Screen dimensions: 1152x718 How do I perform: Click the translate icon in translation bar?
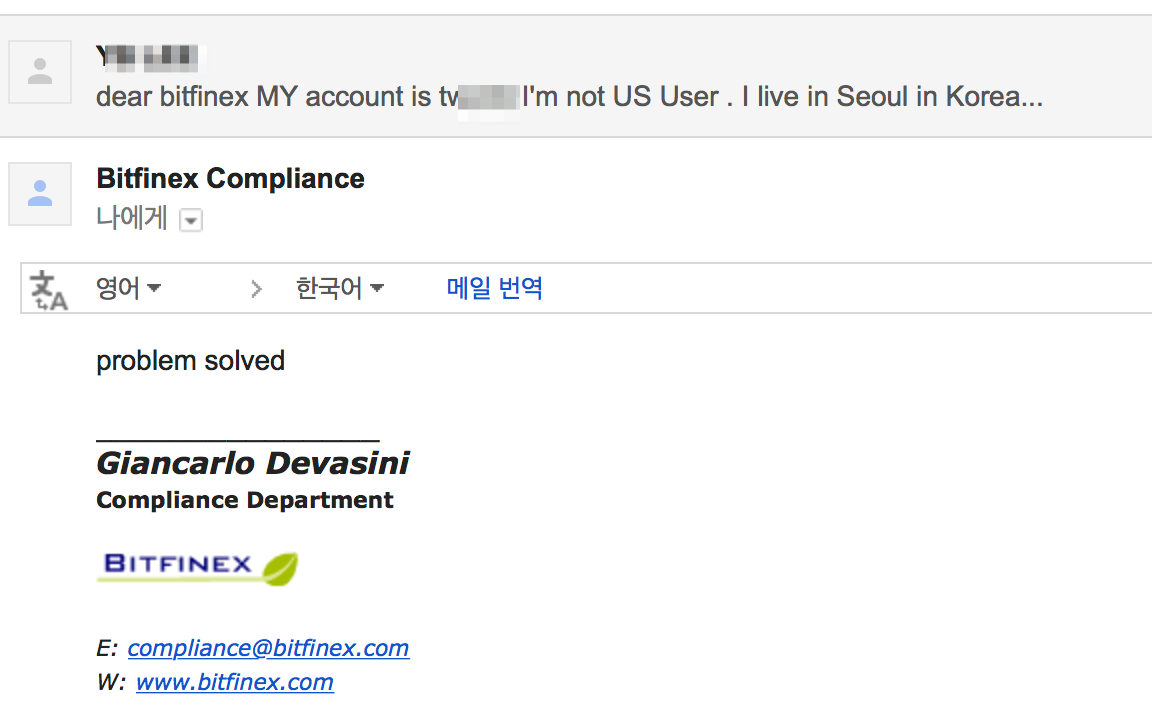tap(48, 290)
